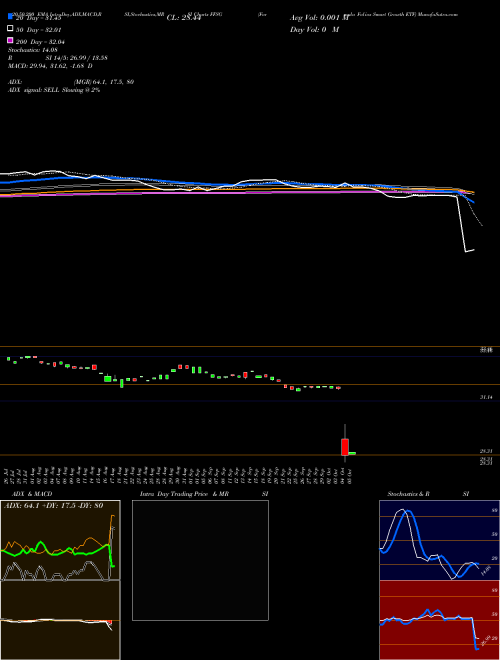The image size is (500, 660).
Task: Select the '20 Day' EMA value label
Action: 38,18
